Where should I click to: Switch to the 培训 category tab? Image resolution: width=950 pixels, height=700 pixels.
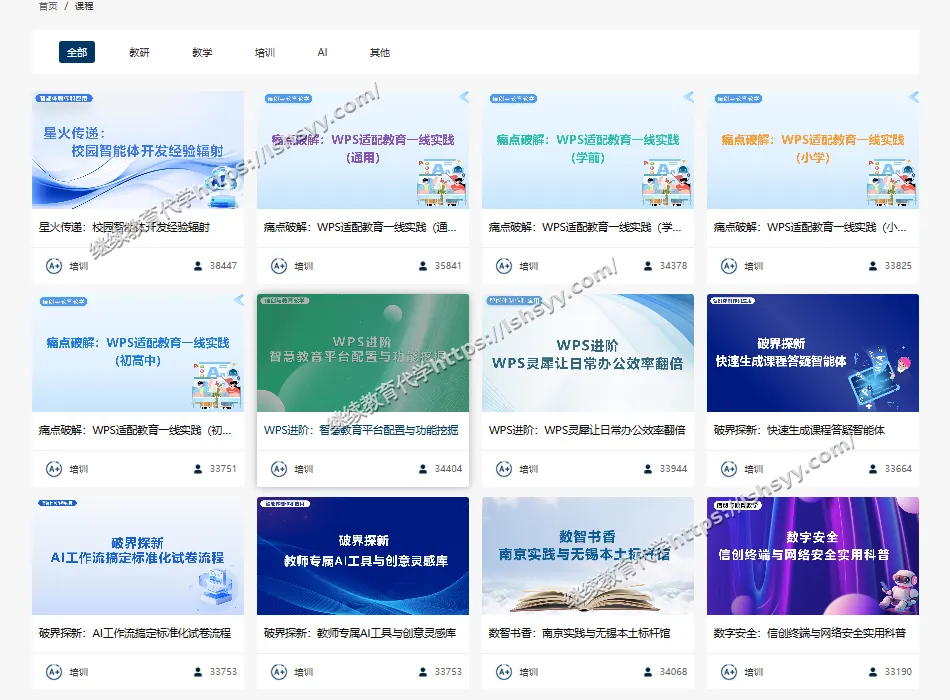[x=265, y=53]
